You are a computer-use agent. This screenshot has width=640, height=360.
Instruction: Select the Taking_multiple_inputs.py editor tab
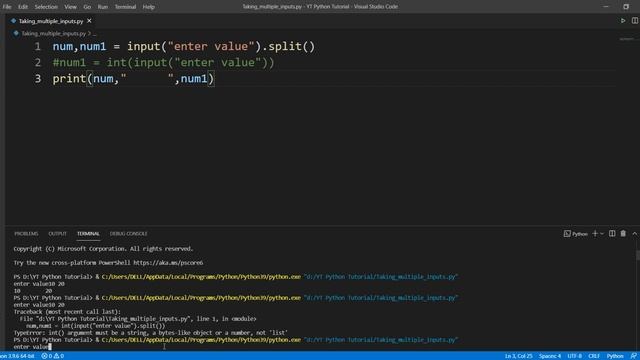(51, 21)
